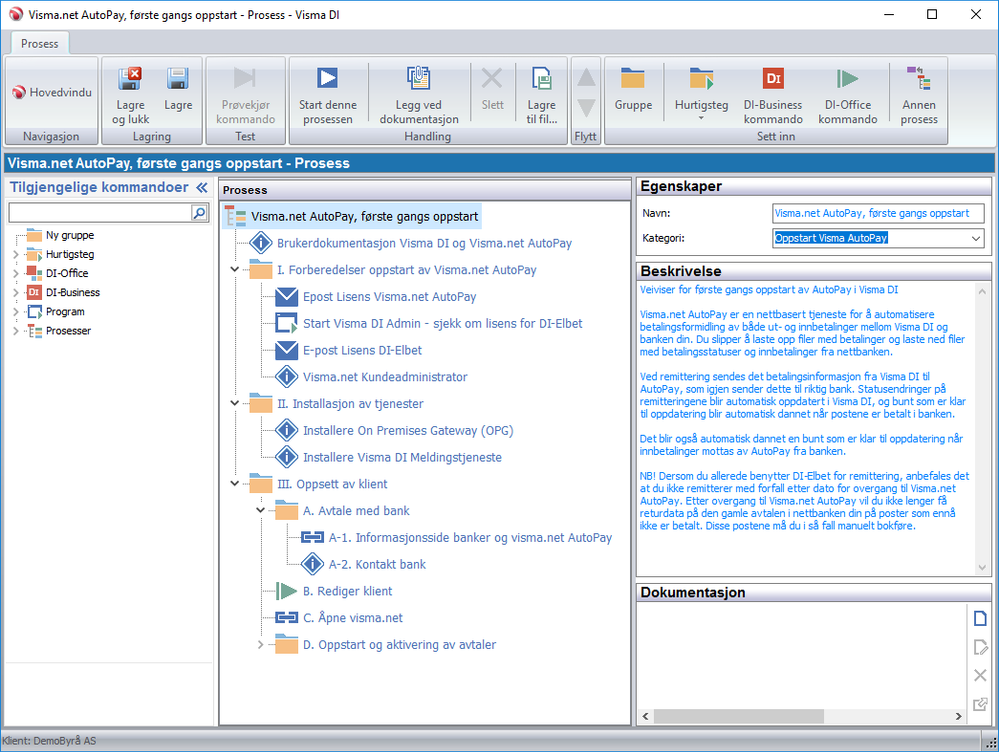Close the Visma DI window
Screen dimensions: 999x752
975,14
